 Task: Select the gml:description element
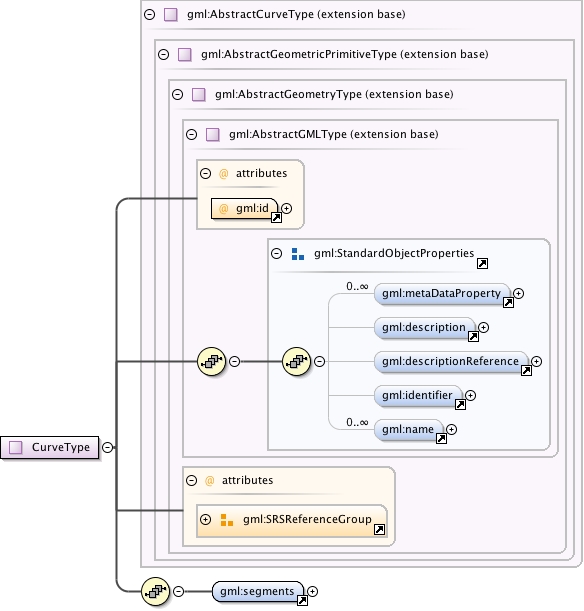tap(424, 327)
